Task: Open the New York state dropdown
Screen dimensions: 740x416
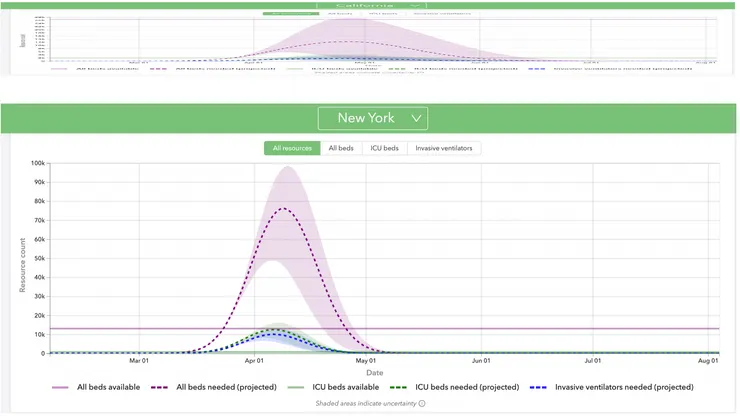Action: pyautogui.click(x=373, y=118)
